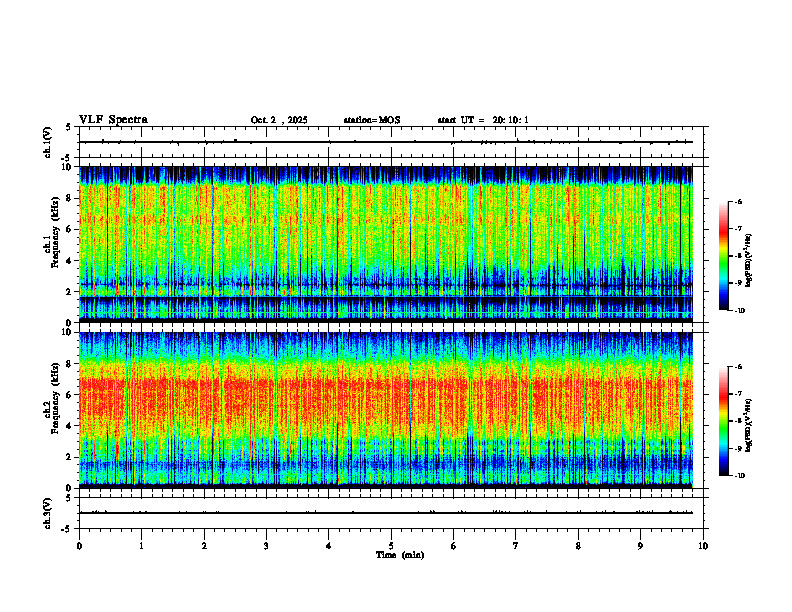Click inside the ch.1 spectrogram panel
Image resolution: width=792 pixels, height=612 pixels.
[386, 244]
